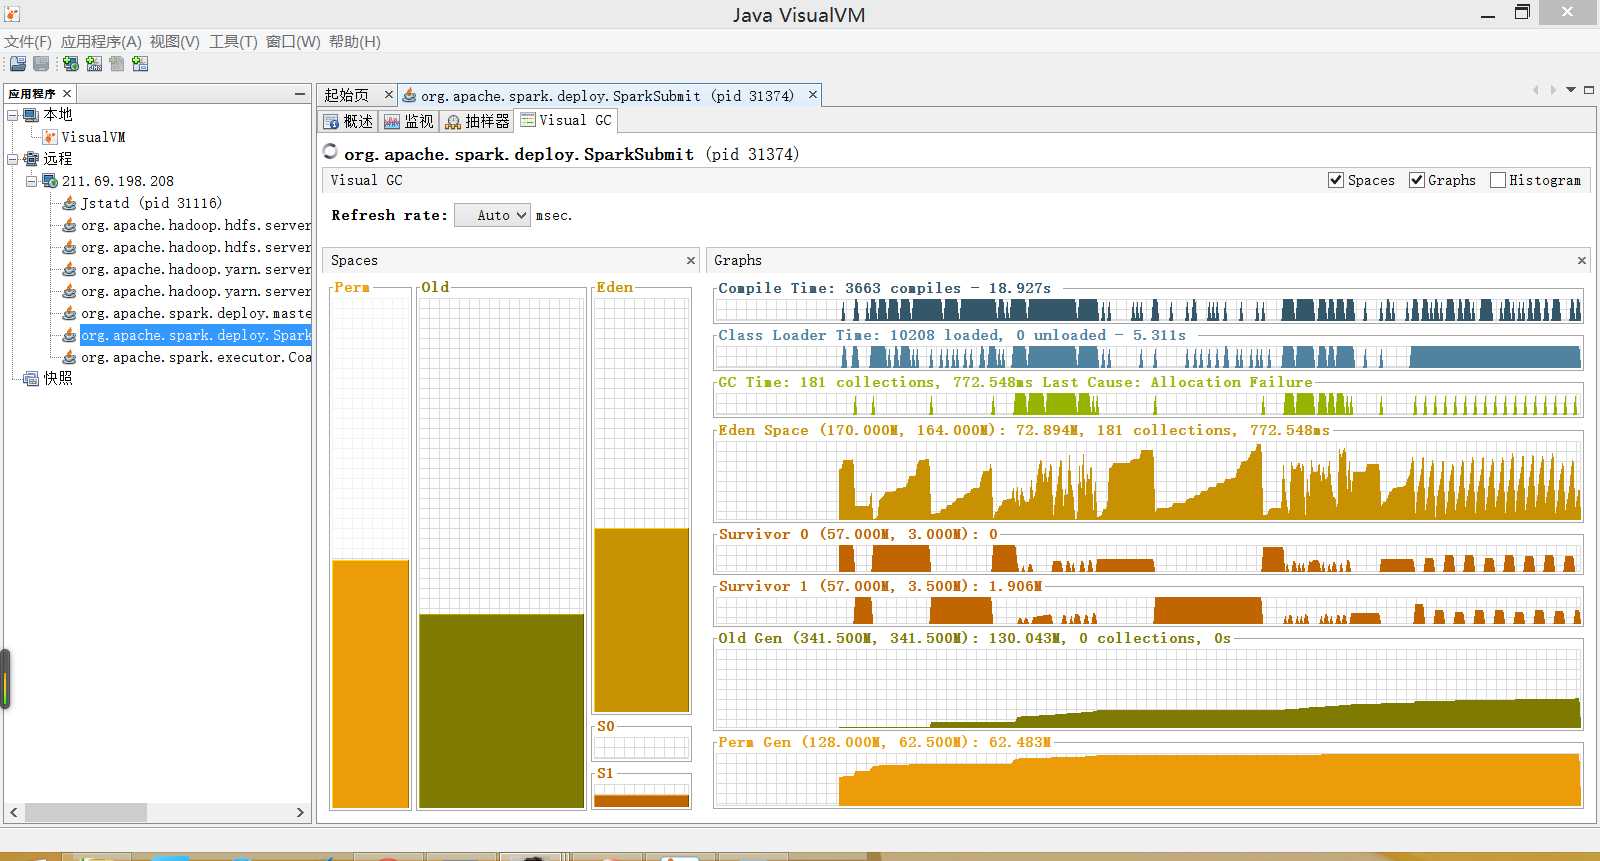Click the 概述 overview tab icon
Viewport: 1600px width, 861px height.
[332, 122]
